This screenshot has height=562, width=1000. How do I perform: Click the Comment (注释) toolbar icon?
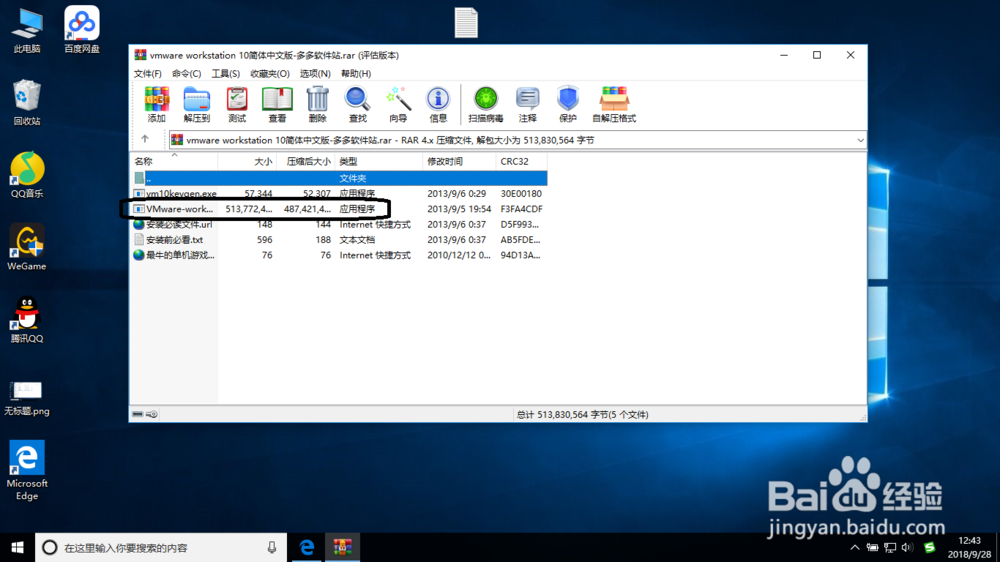point(527,105)
